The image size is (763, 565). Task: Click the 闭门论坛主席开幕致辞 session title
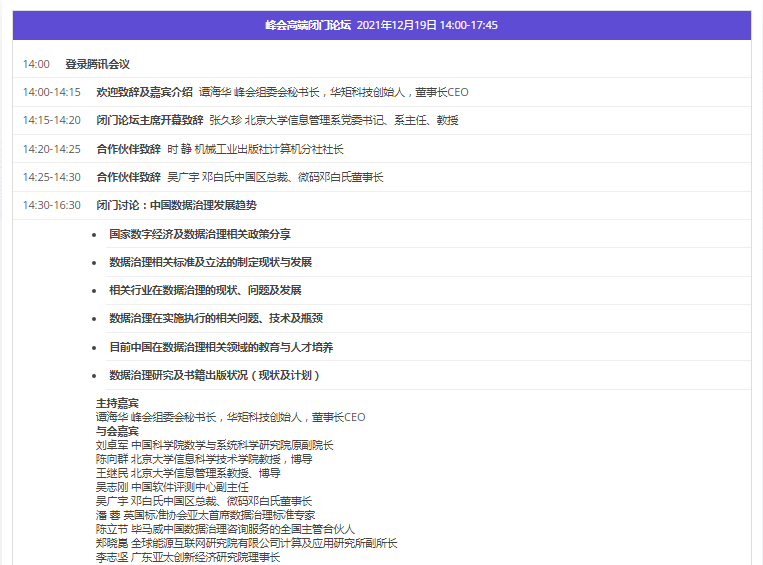[149, 120]
